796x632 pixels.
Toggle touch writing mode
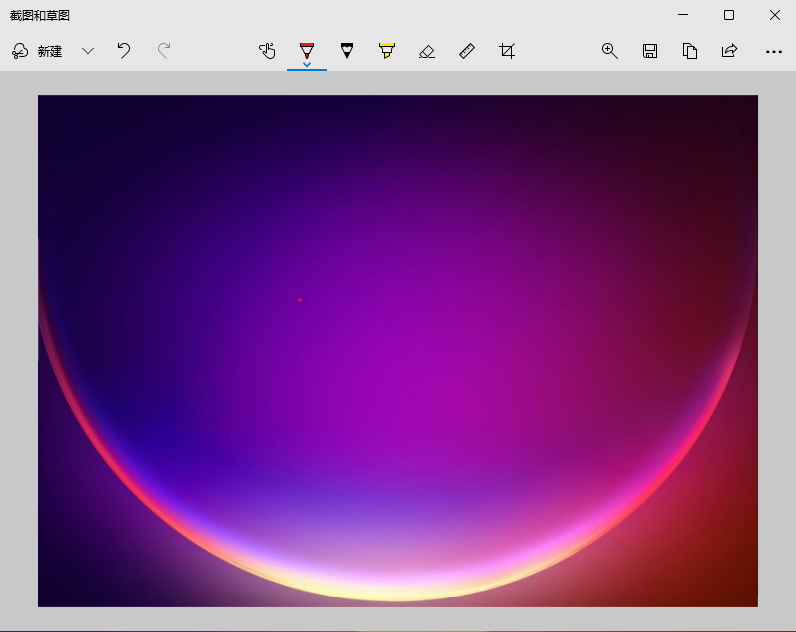coord(267,51)
